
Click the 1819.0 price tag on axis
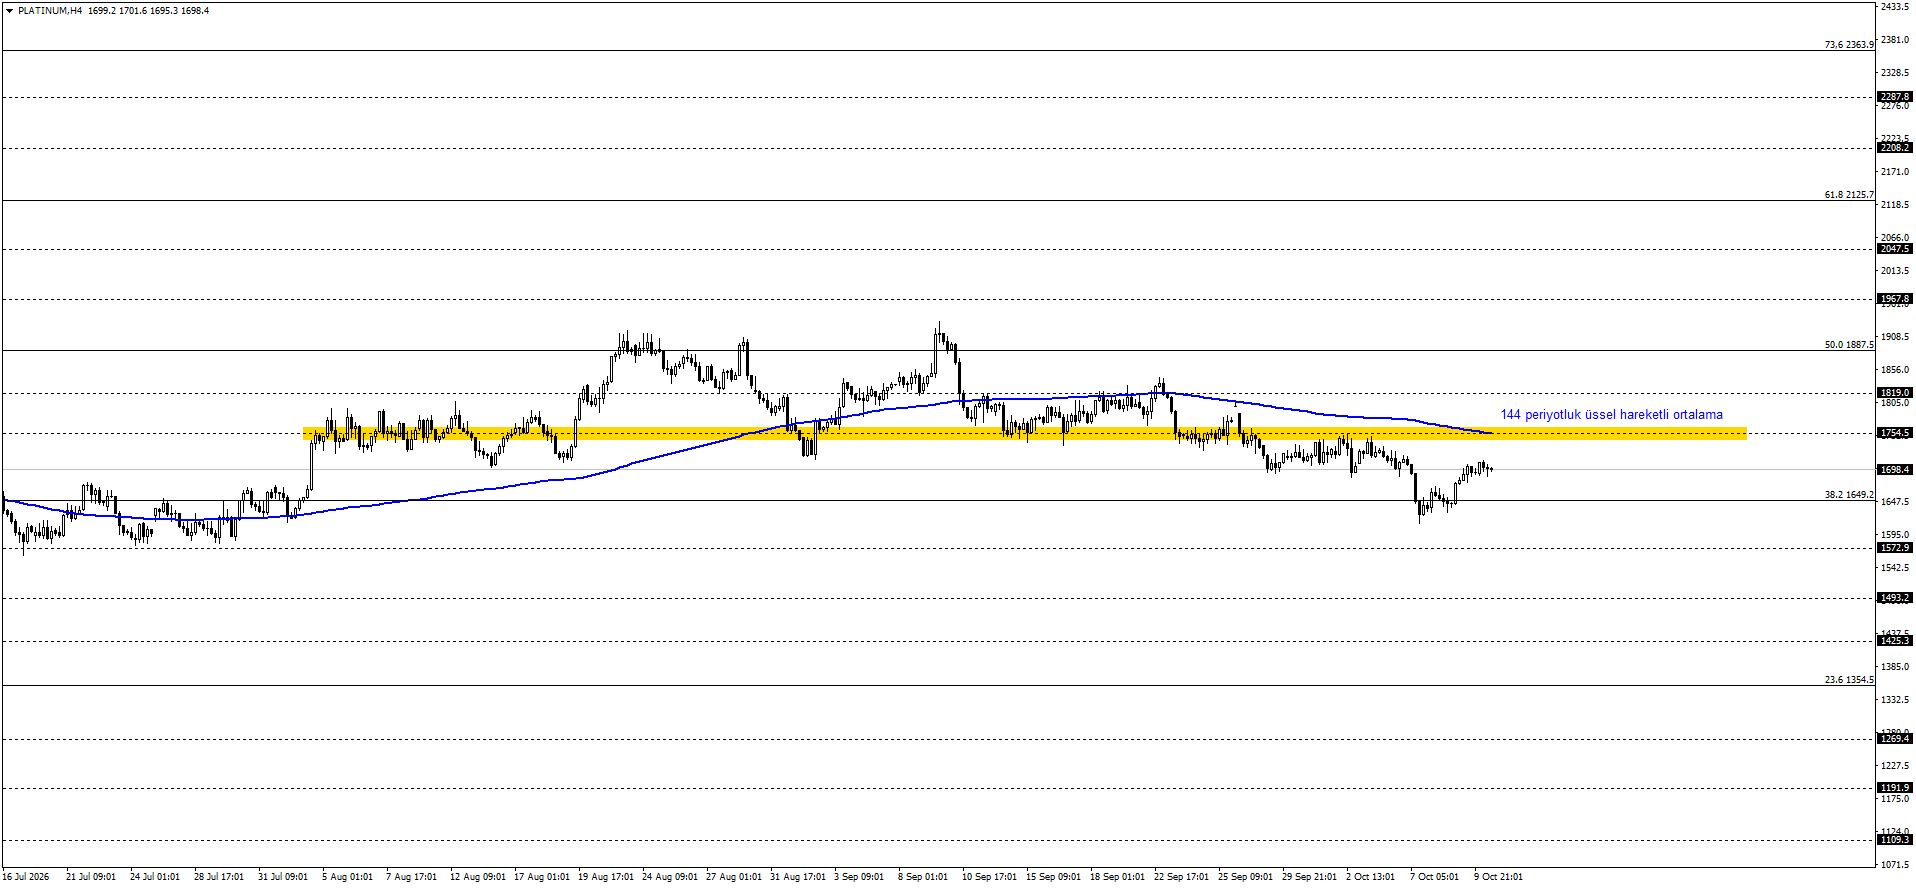click(1895, 393)
